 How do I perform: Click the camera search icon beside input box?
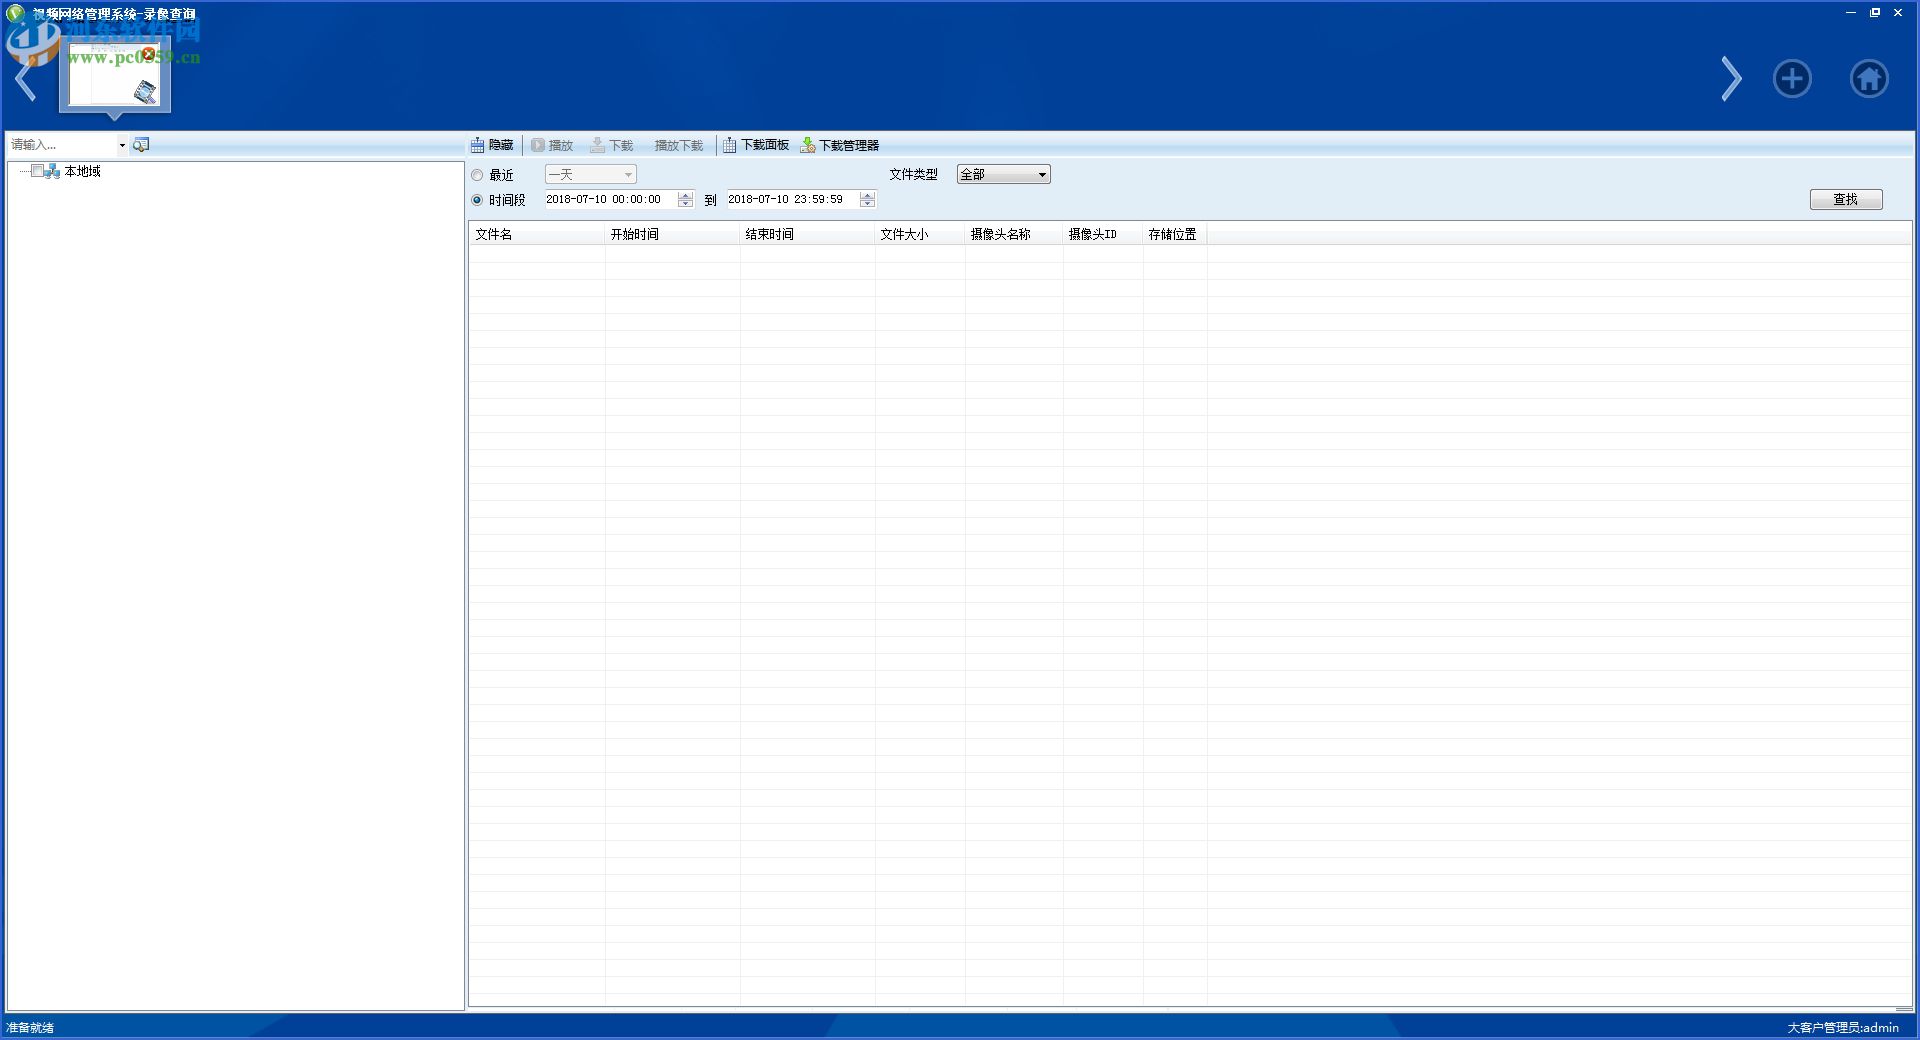(x=141, y=144)
